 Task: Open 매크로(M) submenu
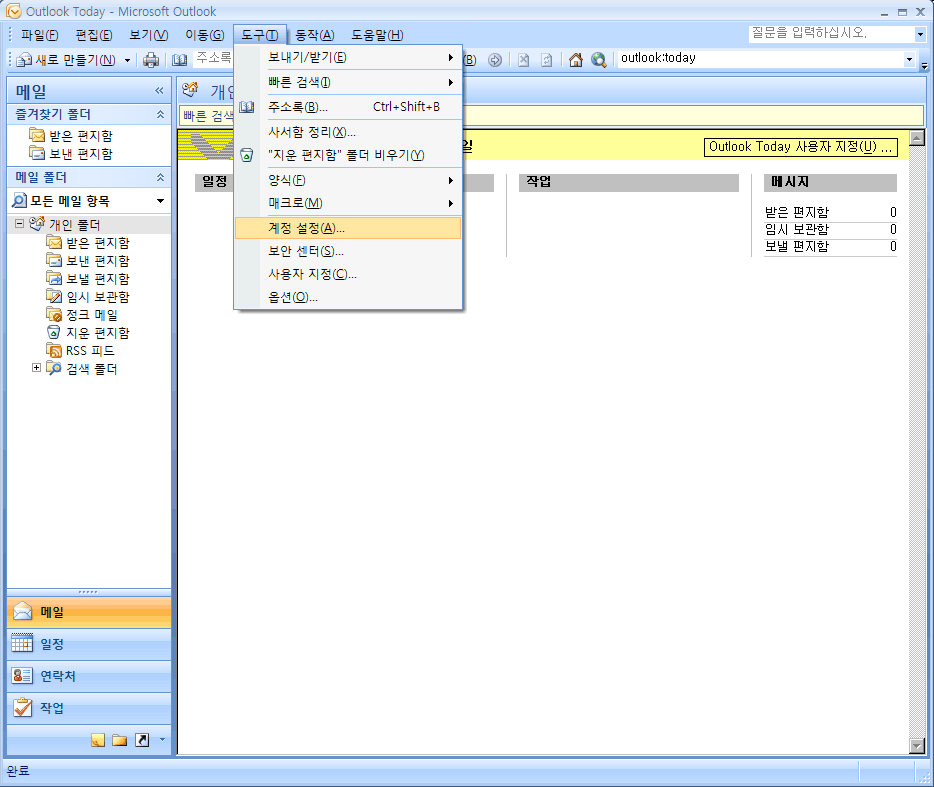click(x=348, y=203)
